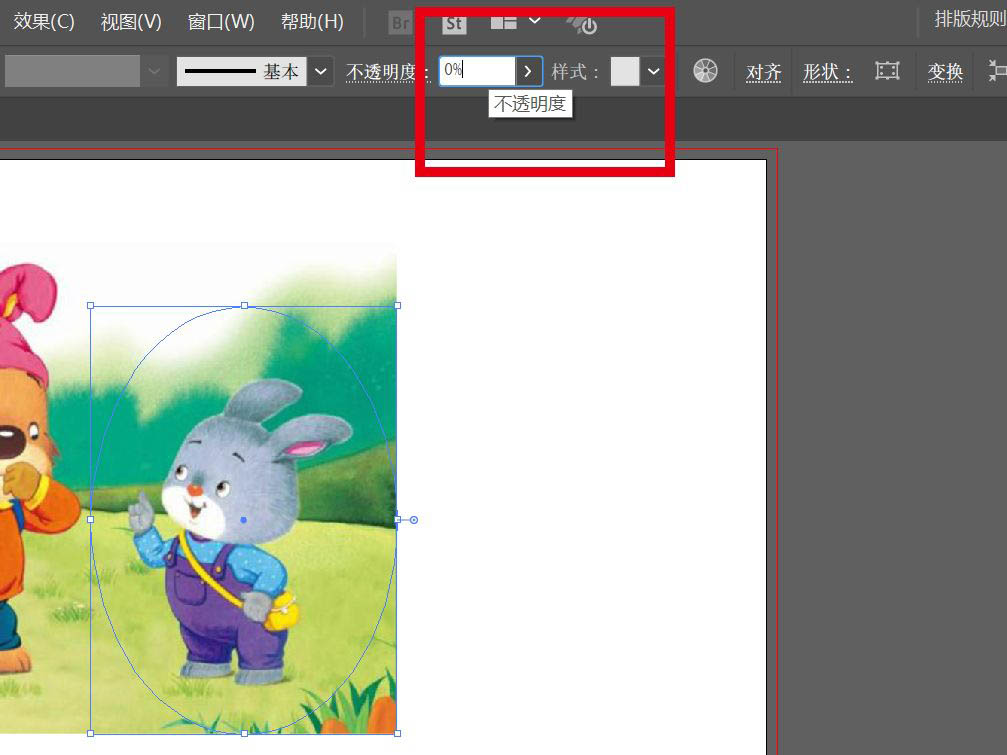Viewport: 1007px width, 755px height.
Task: Click the arrange documents icon
Action: 504,22
